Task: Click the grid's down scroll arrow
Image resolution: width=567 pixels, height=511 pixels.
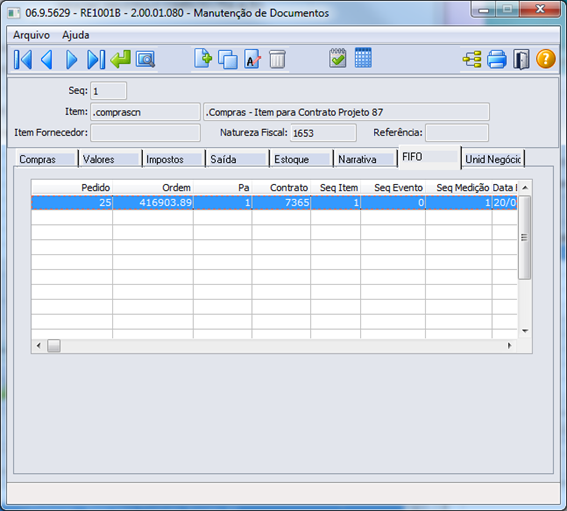Action: 525,331
